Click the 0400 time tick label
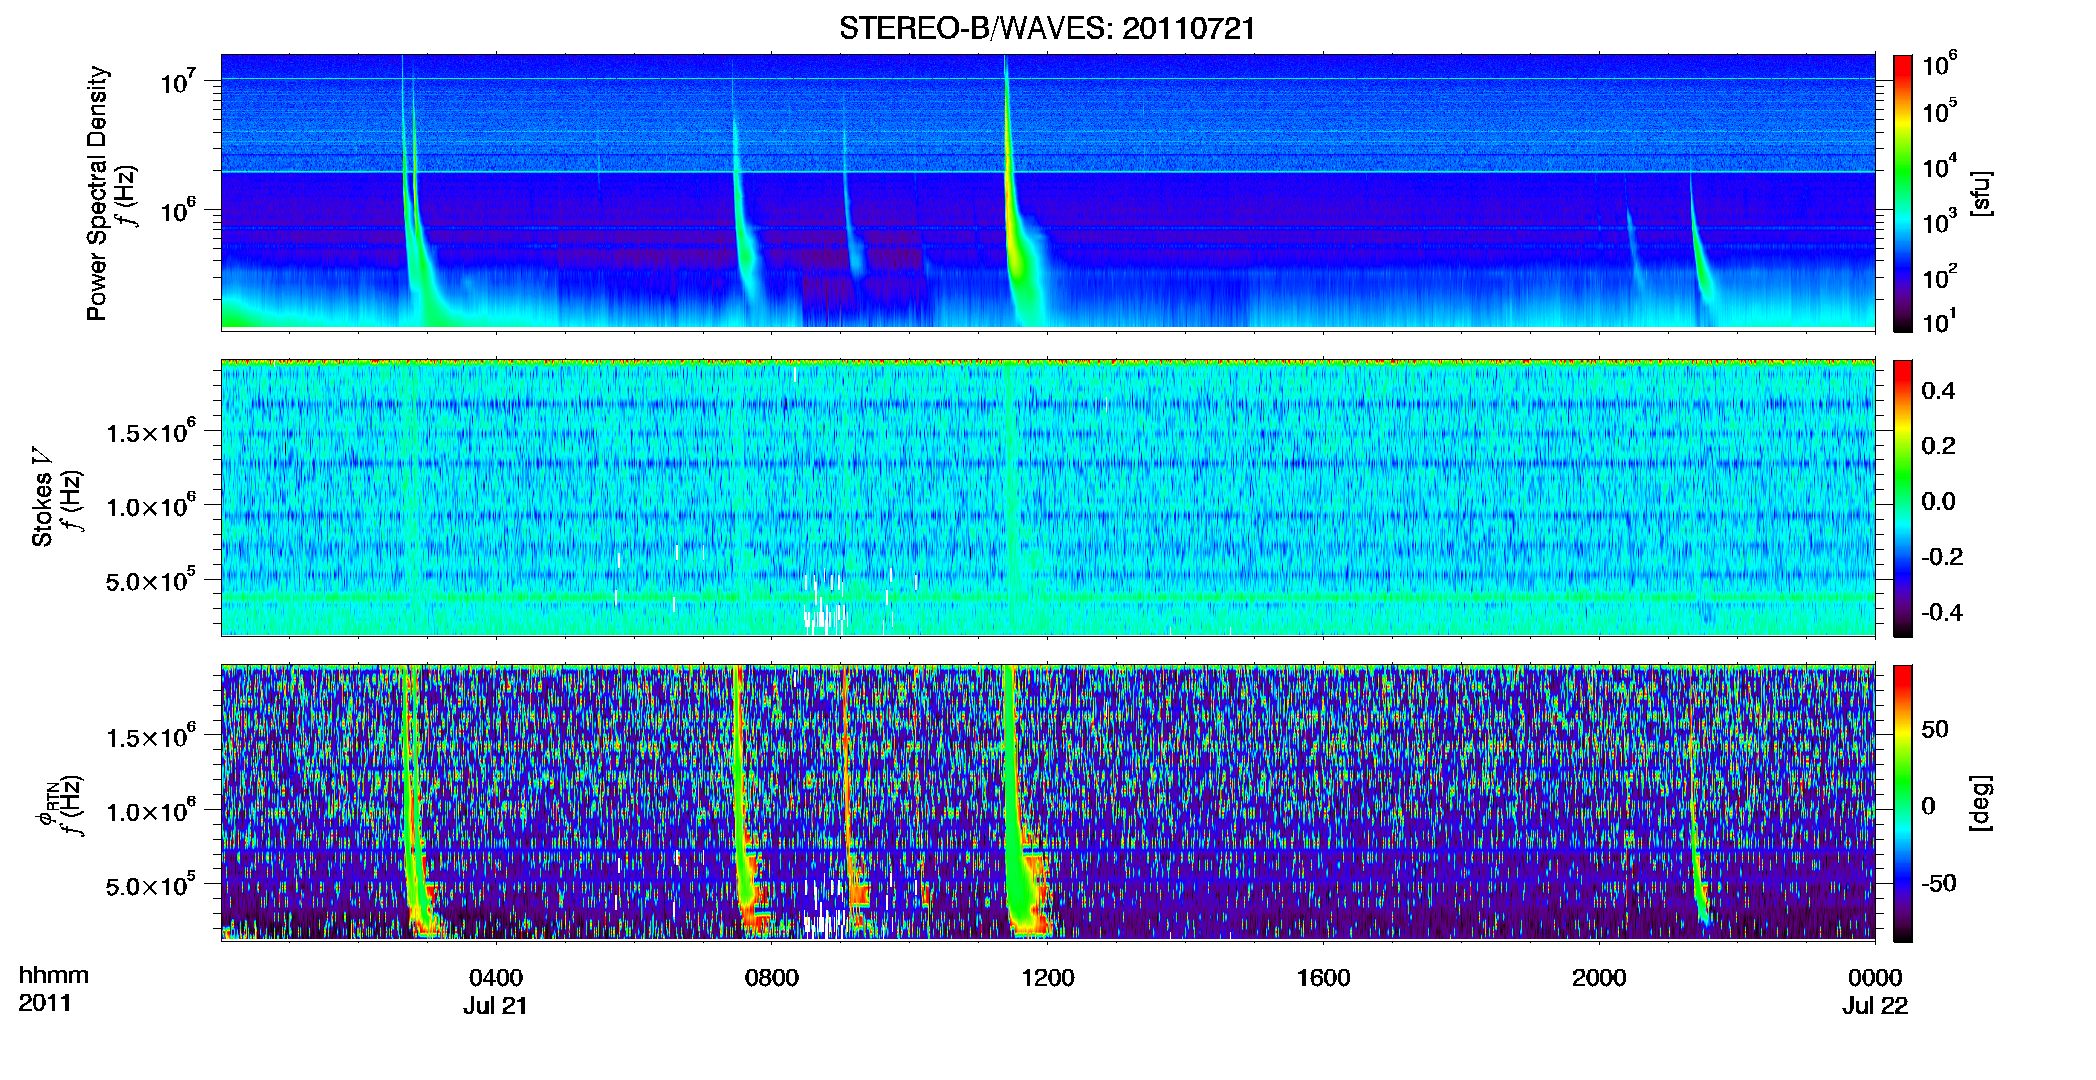2096x1080 pixels. pos(496,977)
